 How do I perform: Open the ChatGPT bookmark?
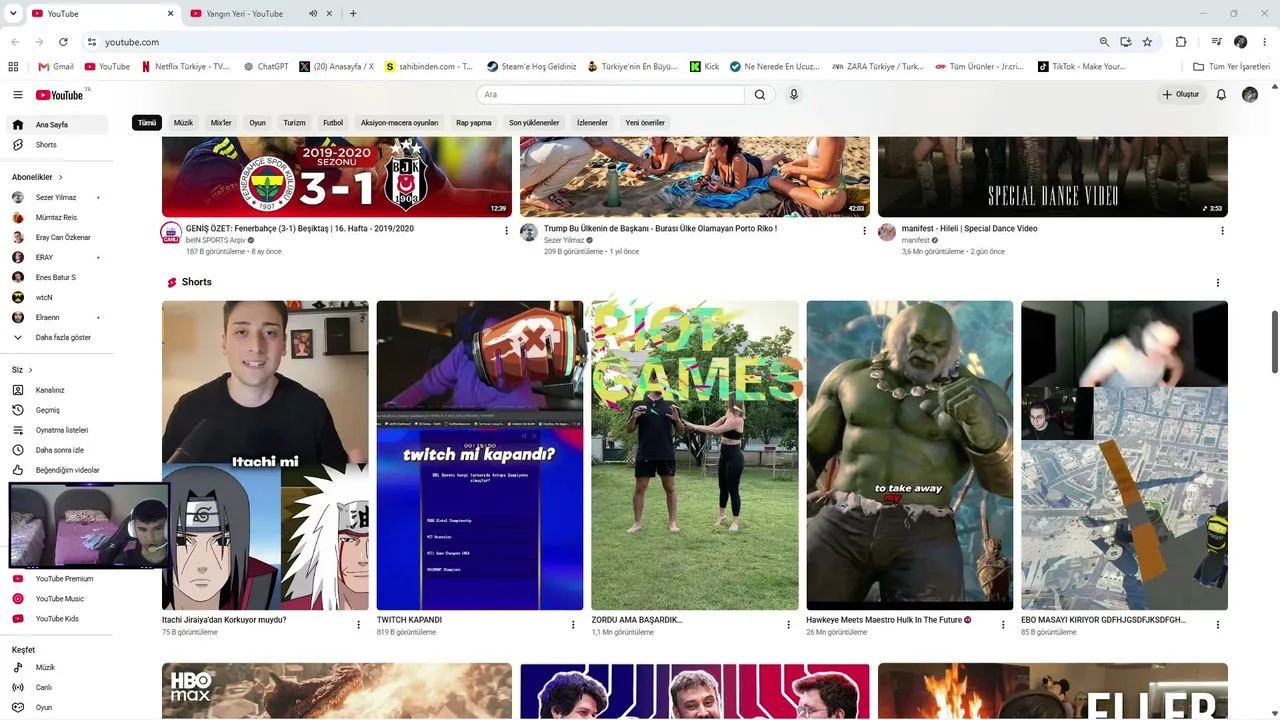click(266, 67)
